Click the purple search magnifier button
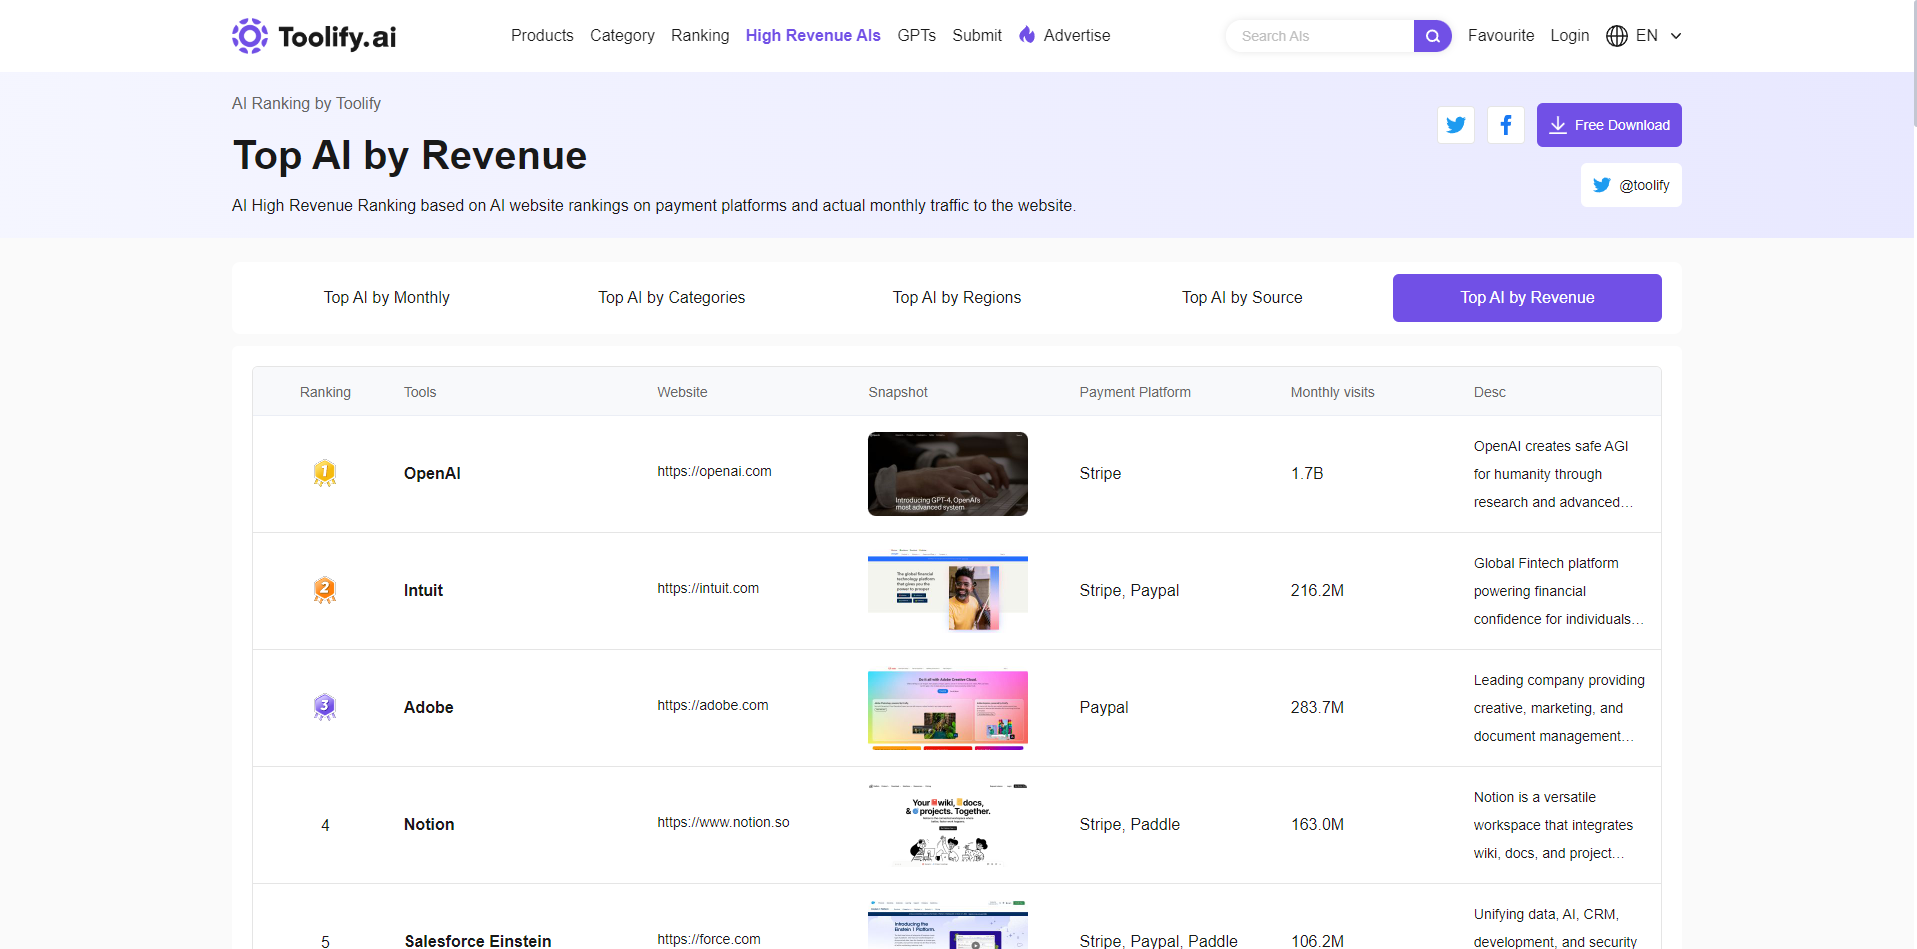The image size is (1917, 949). point(1432,36)
